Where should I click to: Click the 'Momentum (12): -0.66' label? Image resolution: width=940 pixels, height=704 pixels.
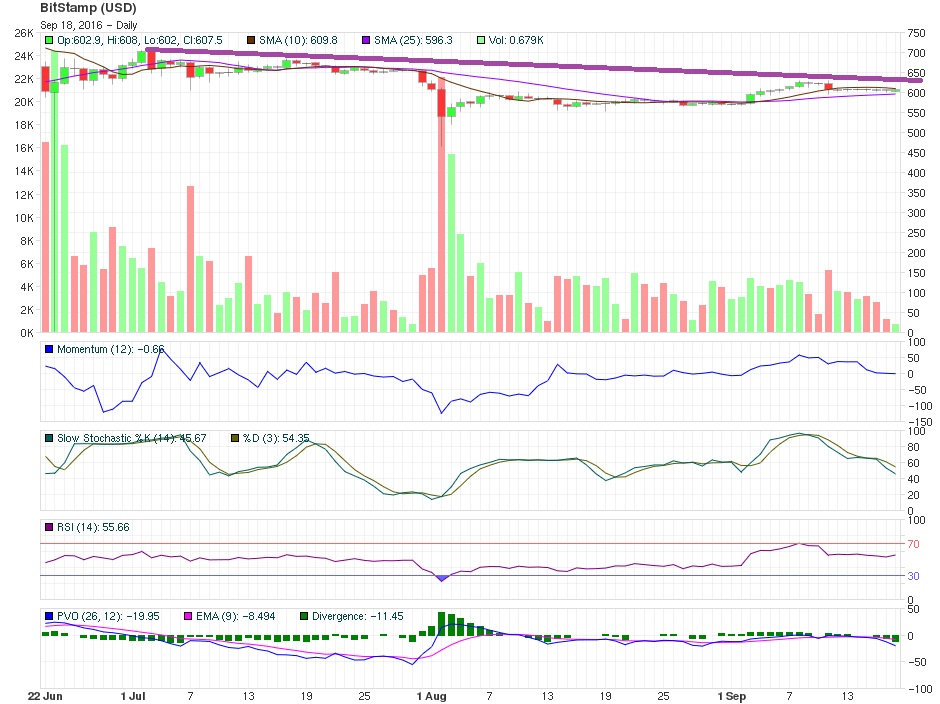pos(110,349)
